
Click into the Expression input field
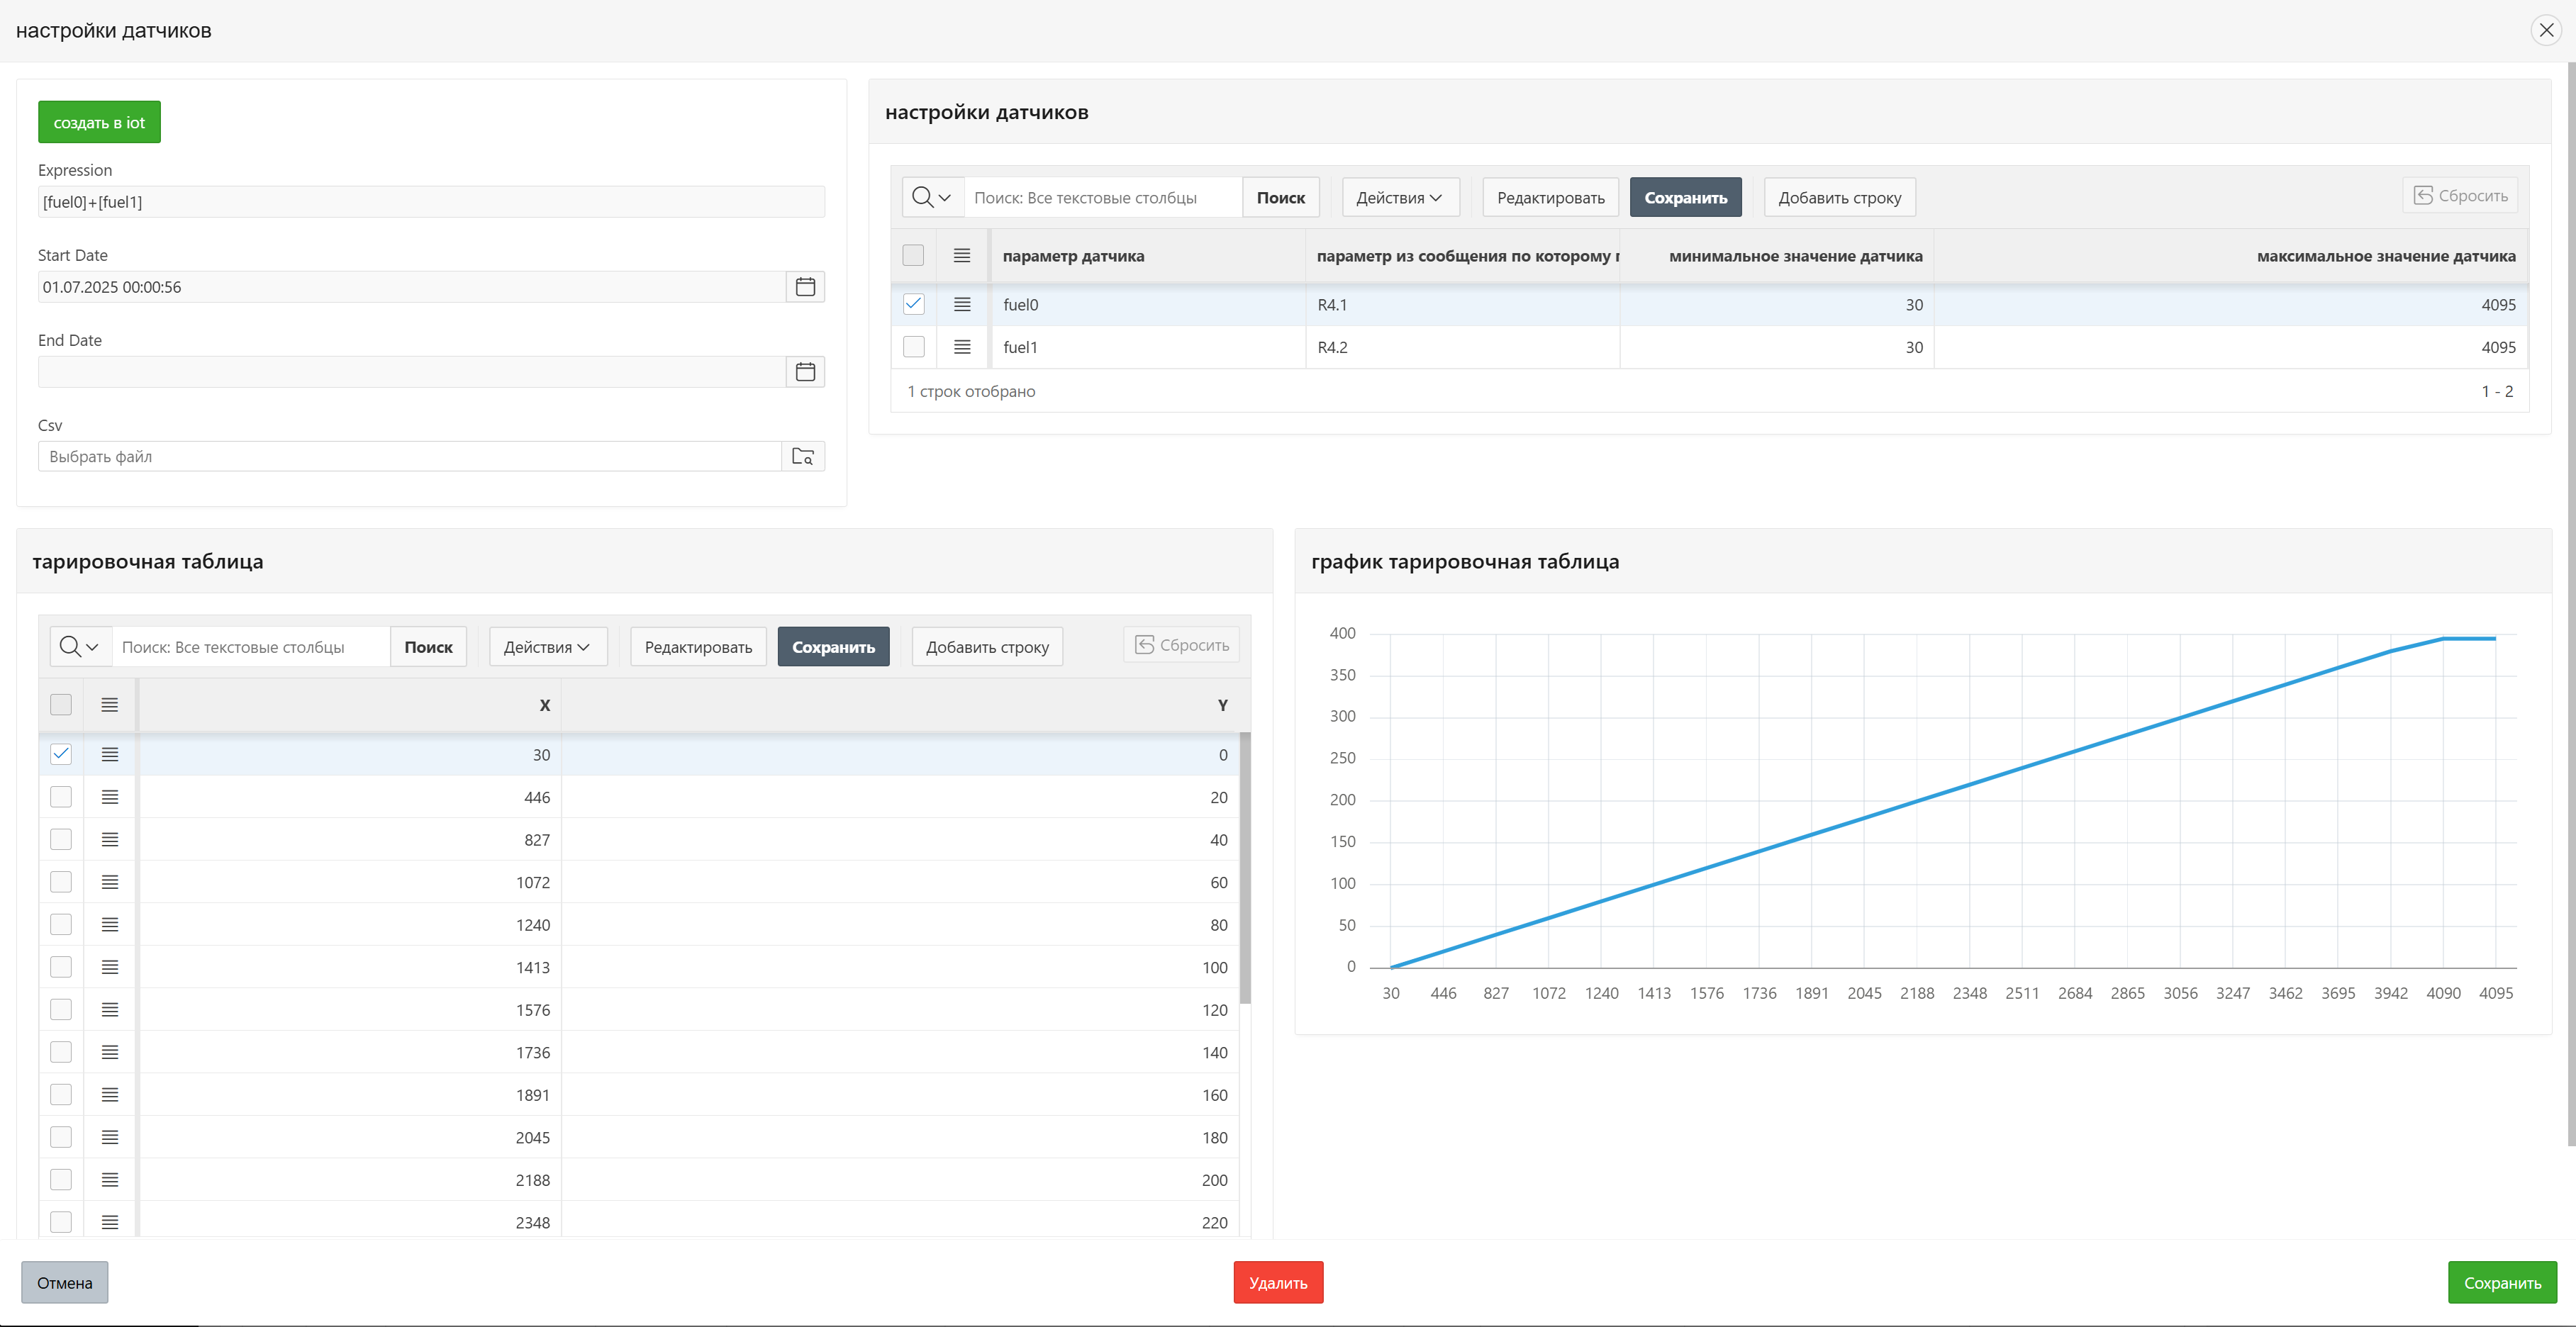point(431,202)
